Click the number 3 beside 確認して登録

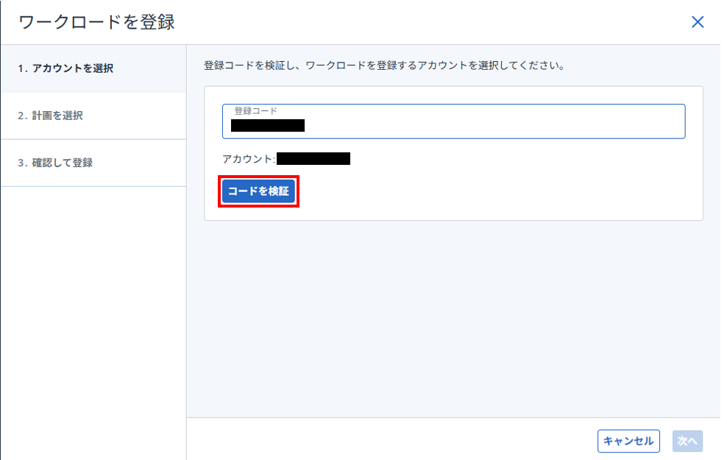[21, 163]
